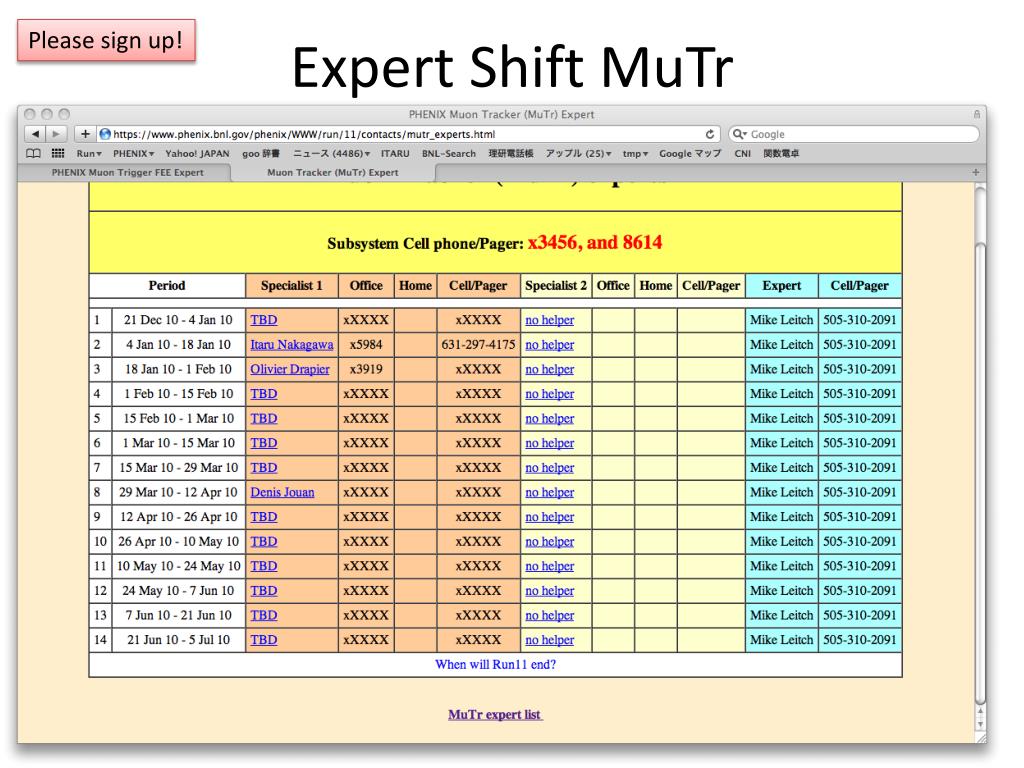
Task: Click the Expert column header
Action: 782,286
